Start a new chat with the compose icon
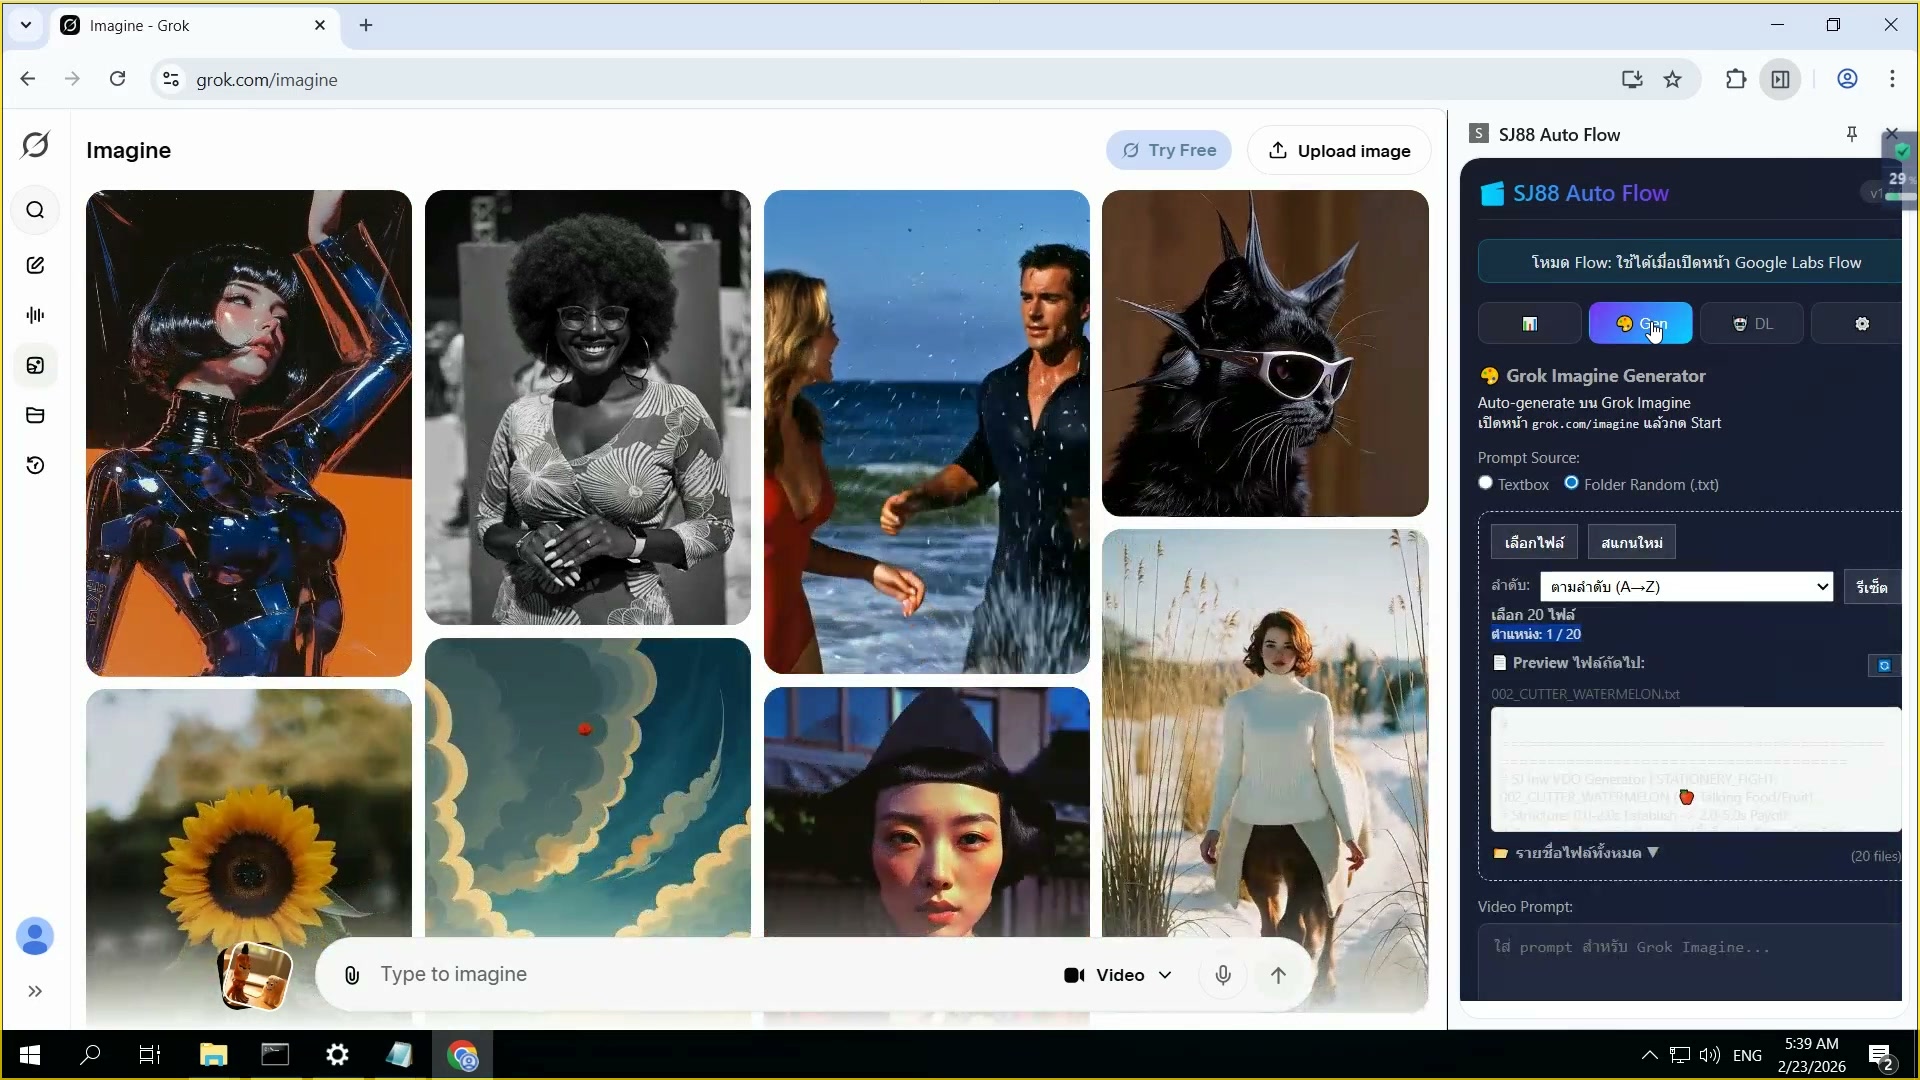 tap(35, 265)
